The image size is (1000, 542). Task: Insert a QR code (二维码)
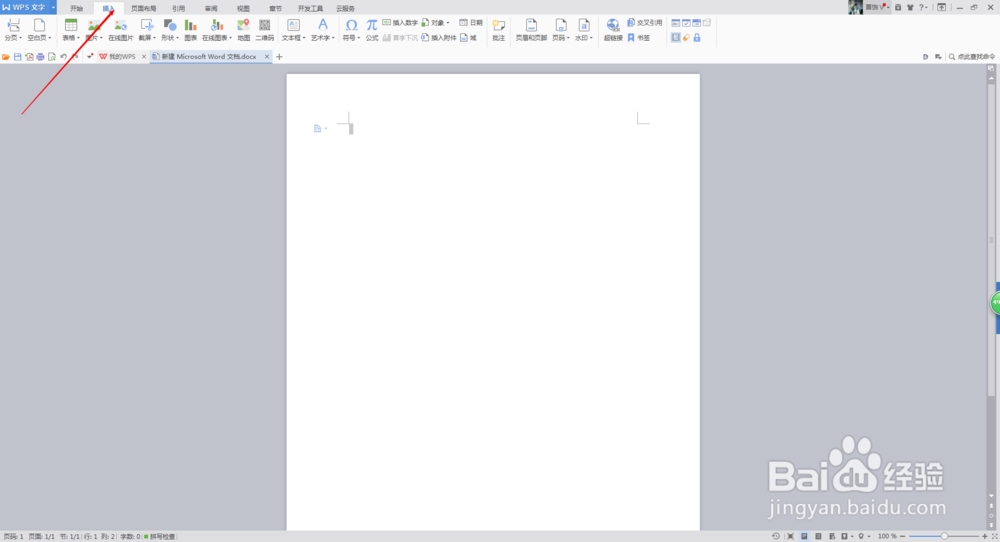coord(265,30)
